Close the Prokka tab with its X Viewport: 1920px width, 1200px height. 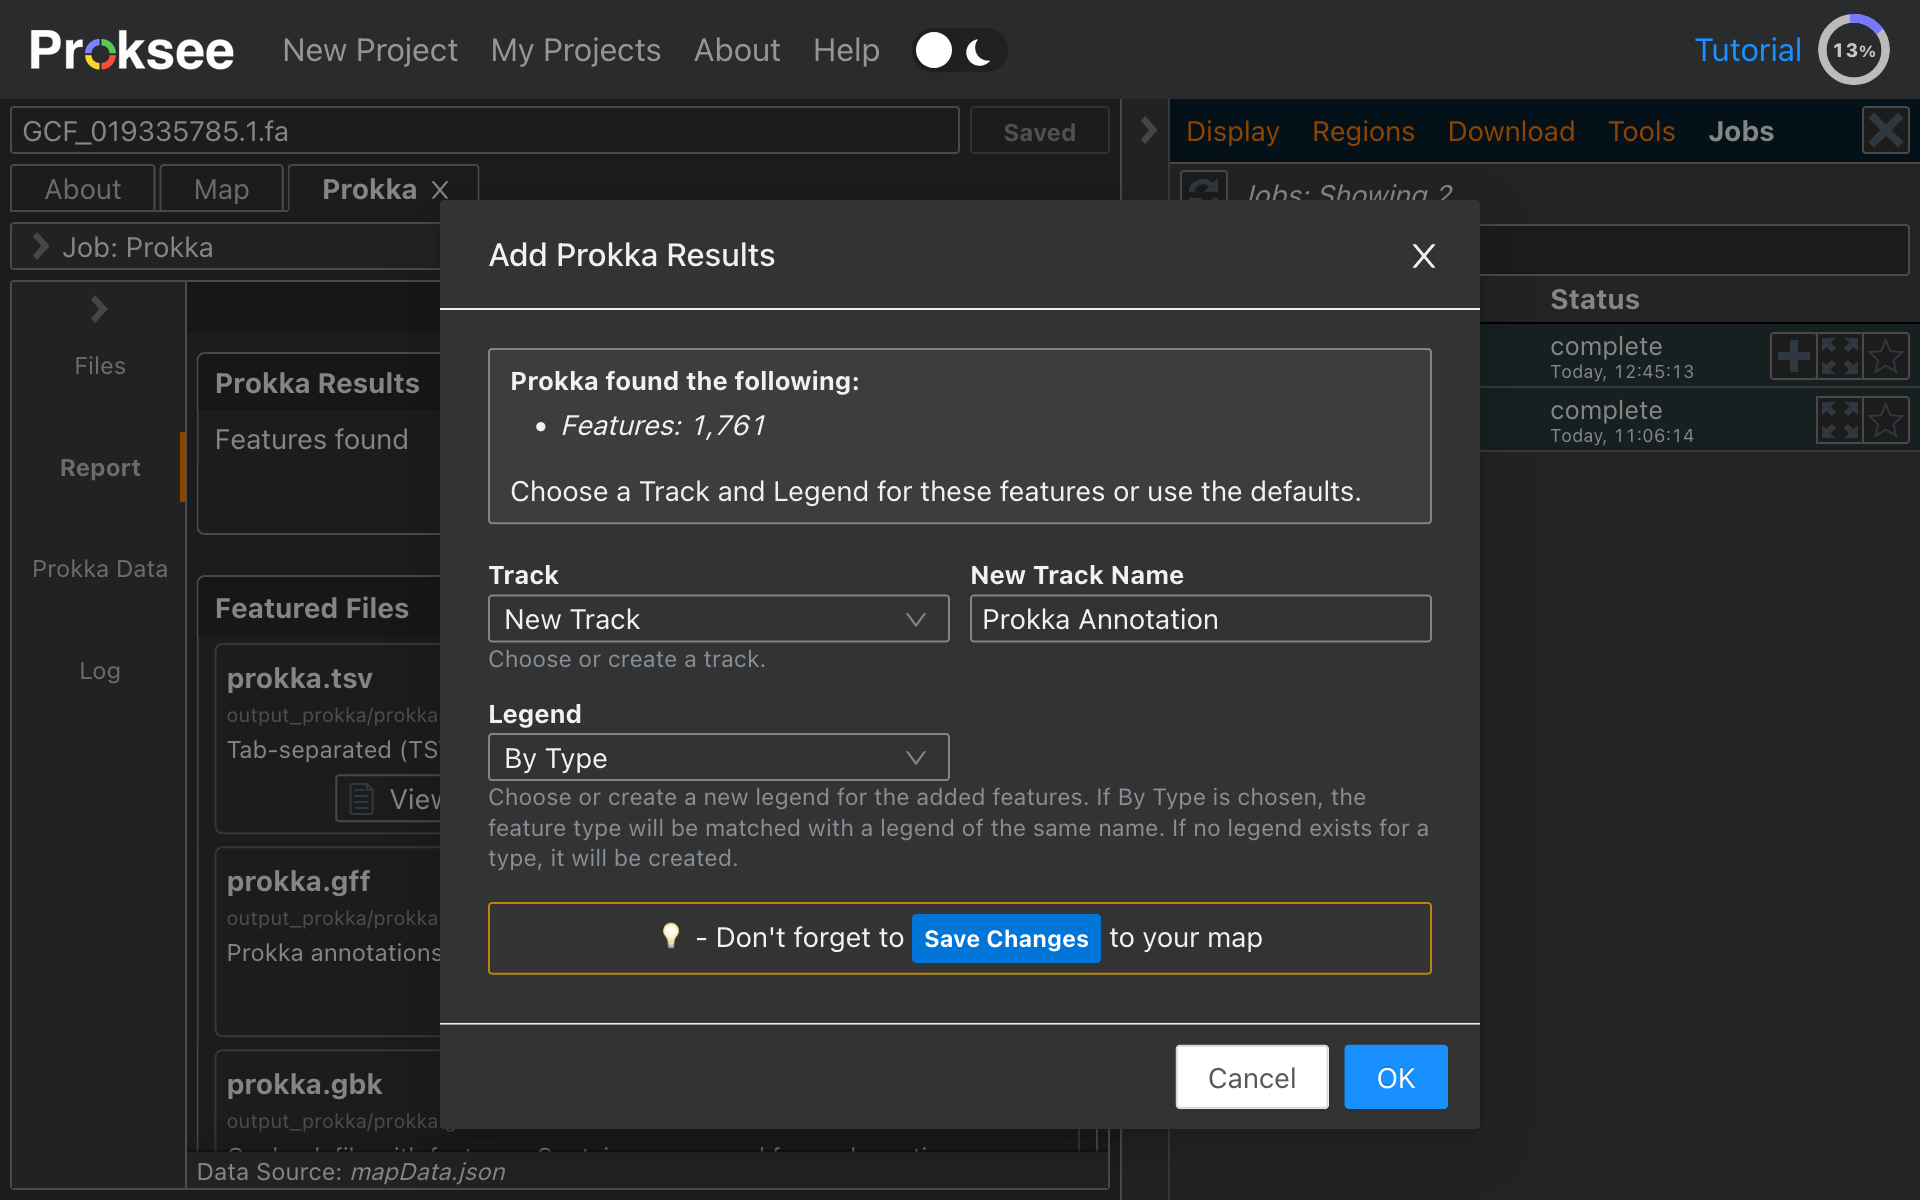click(x=440, y=190)
